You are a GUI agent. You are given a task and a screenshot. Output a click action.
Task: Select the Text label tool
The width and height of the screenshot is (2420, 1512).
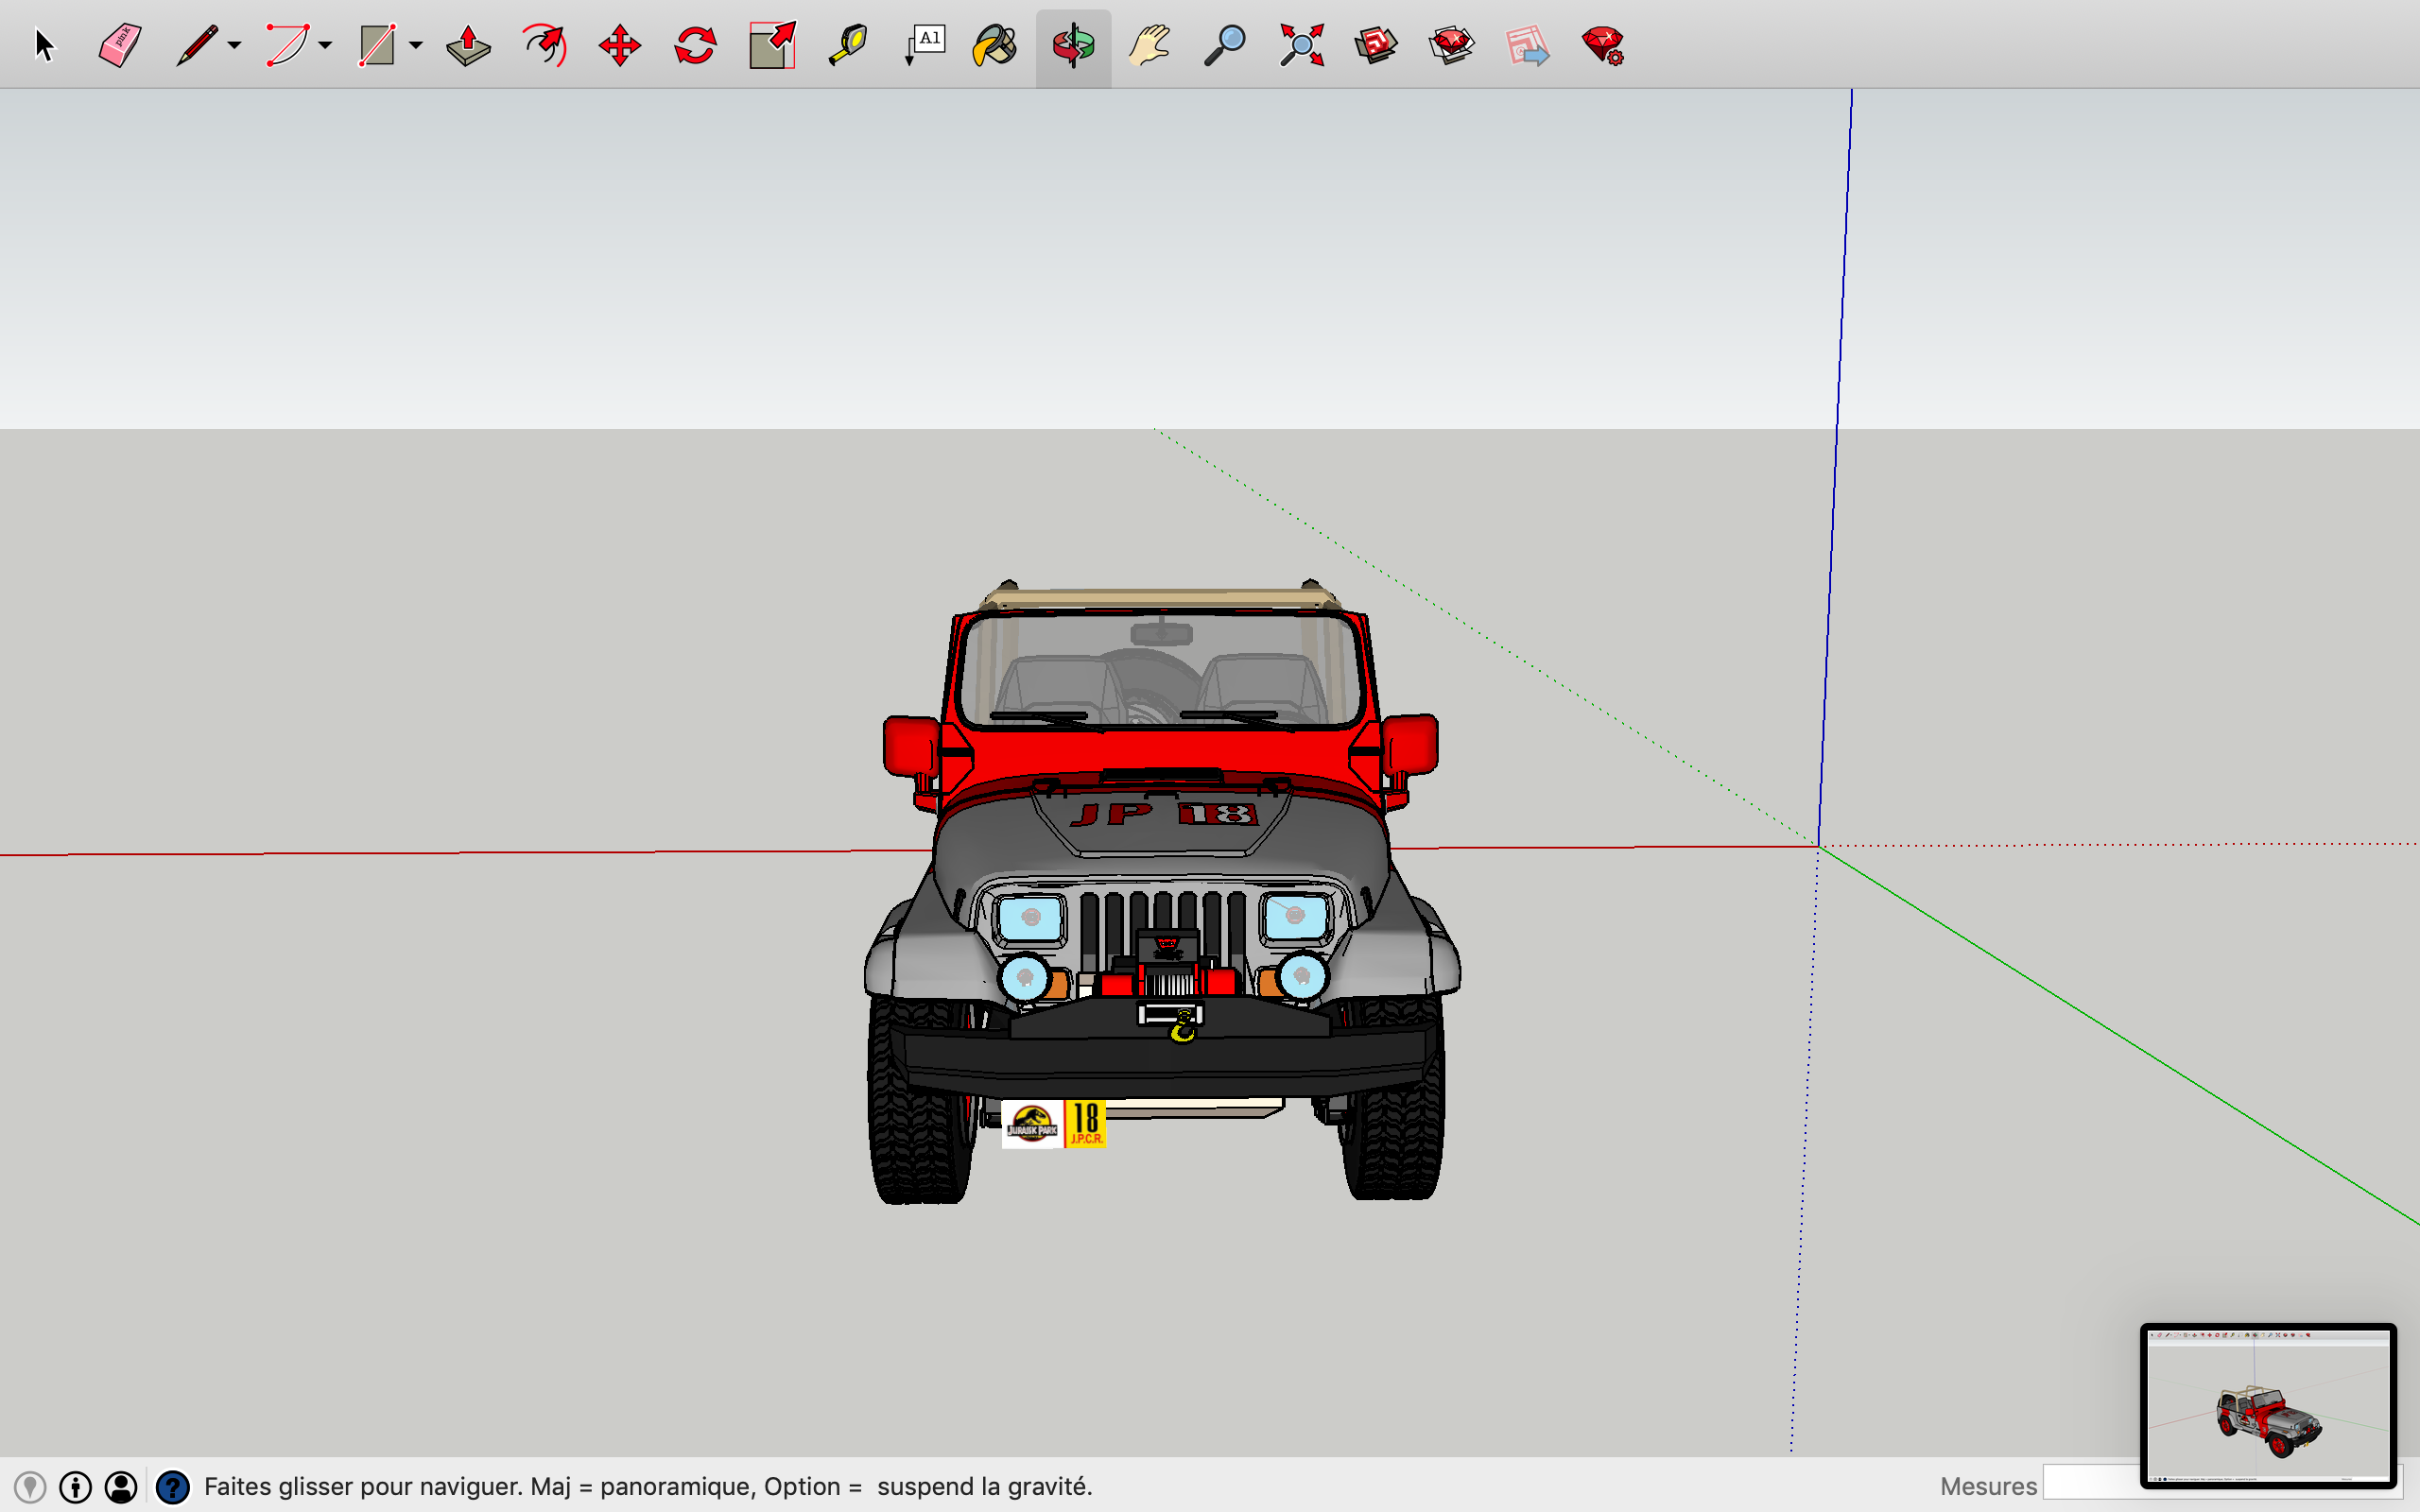point(925,46)
